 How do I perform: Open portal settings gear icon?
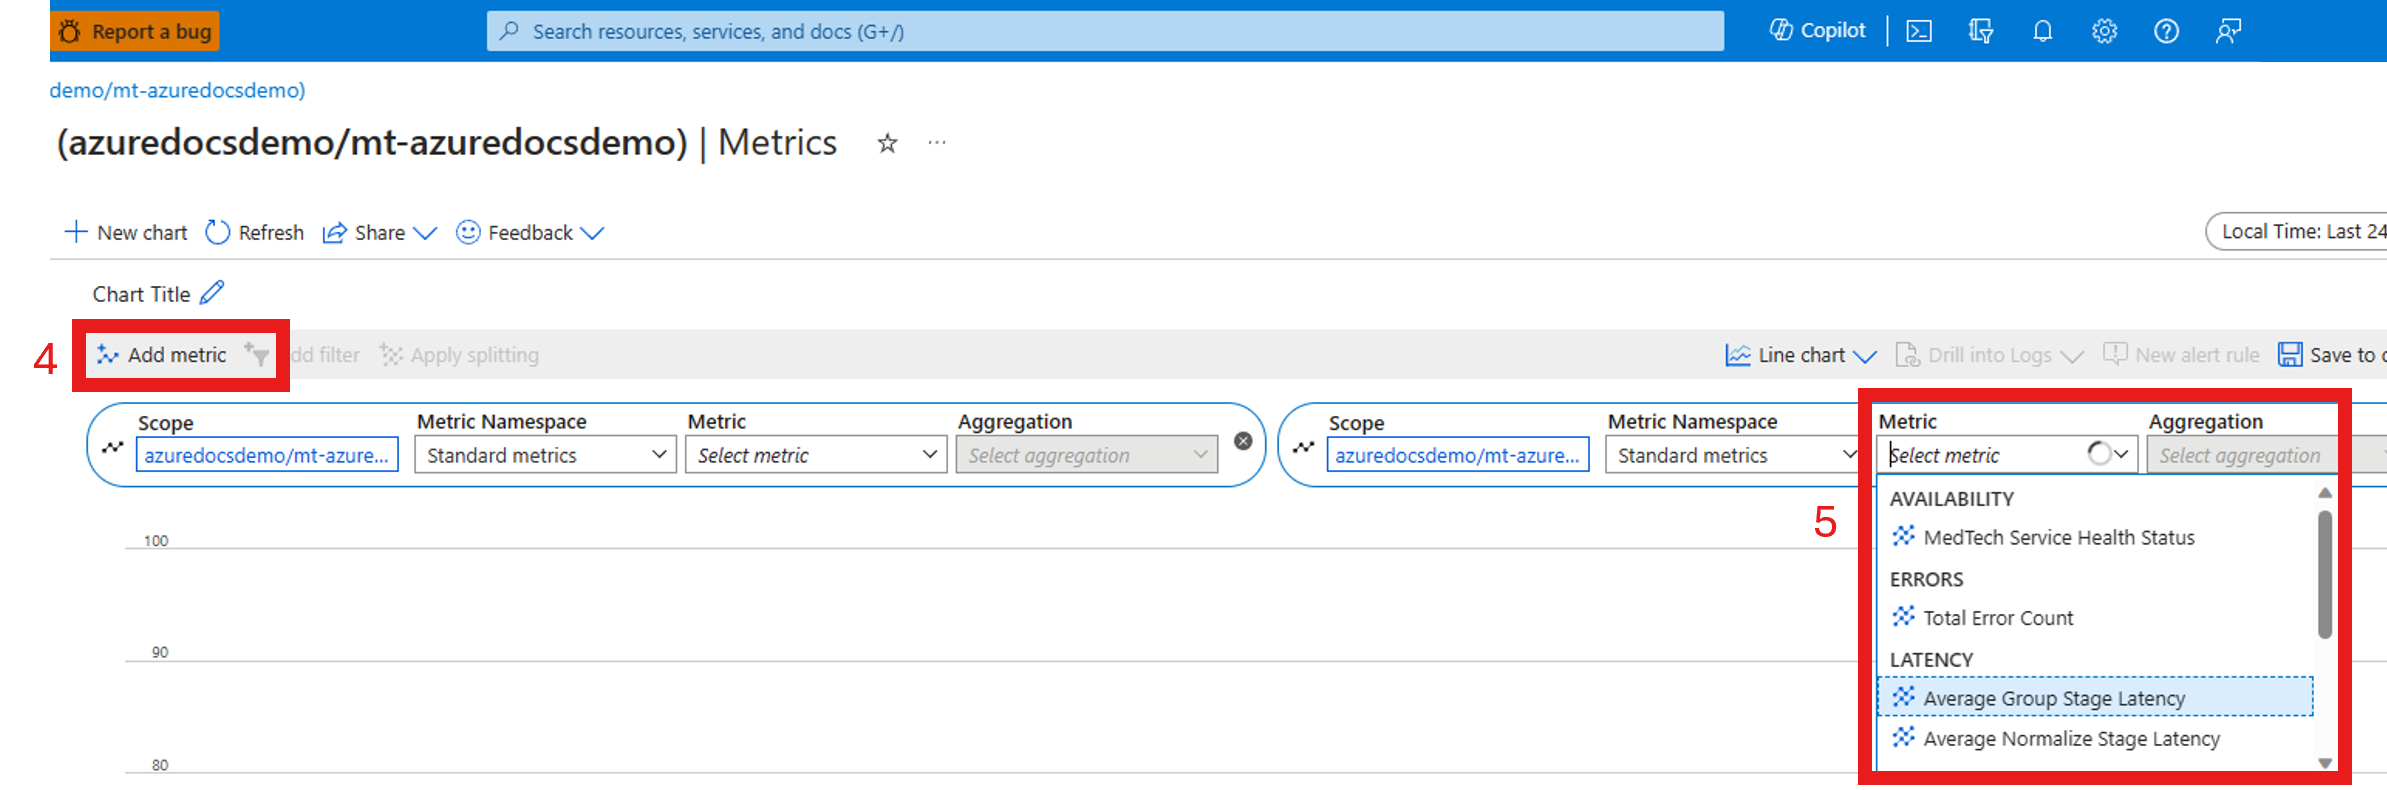(x=2104, y=31)
